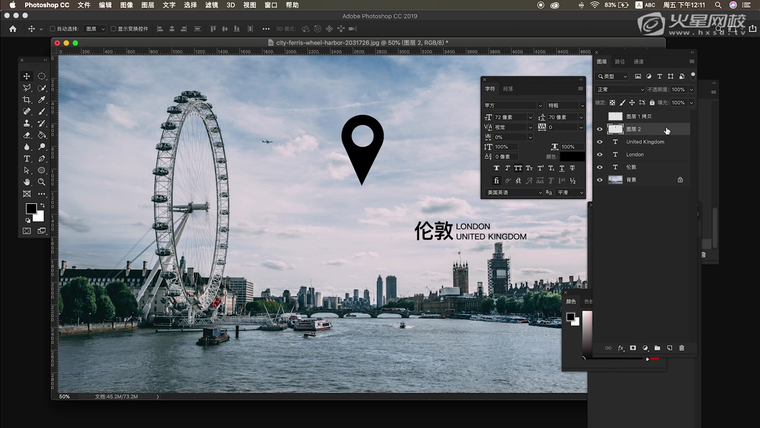Image resolution: width=760 pixels, height=428 pixels.
Task: Click the Move tool
Action: coord(27,76)
